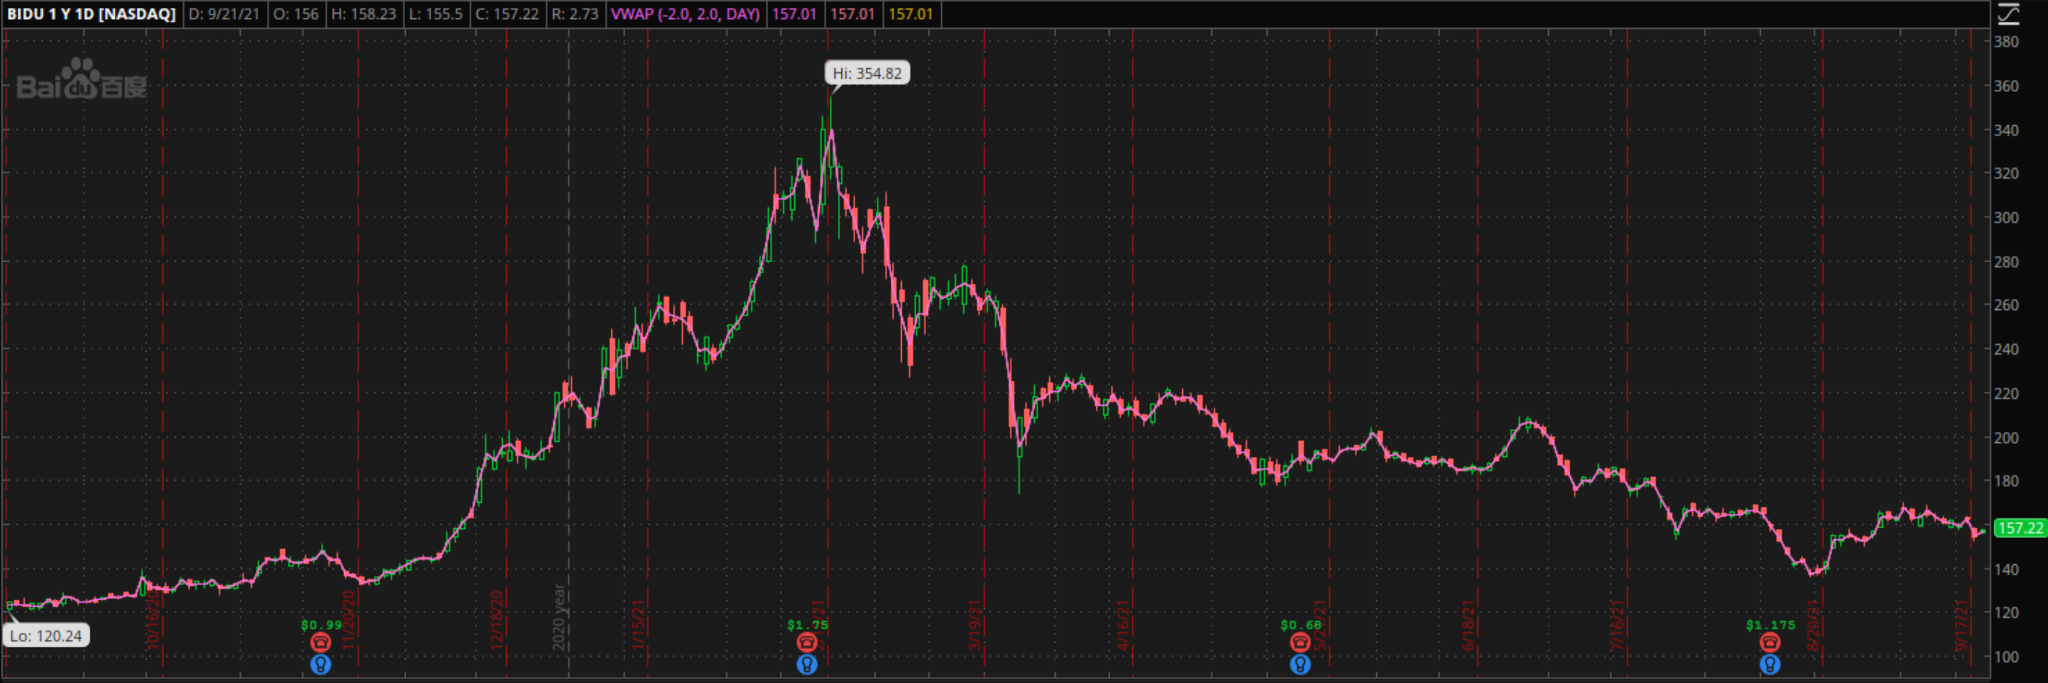The image size is (2048, 683).
Task: Click the 8/20/21 expiration date marker
Action: click(x=1814, y=626)
